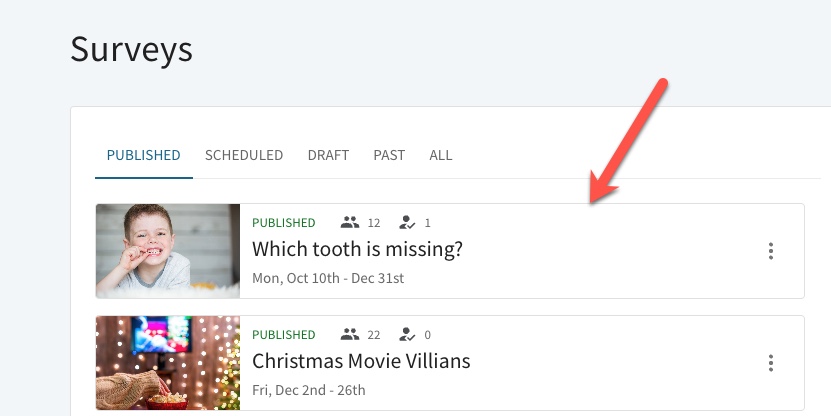The image size is (831, 416).
Task: Switch to the Scheduled tab
Action: [244, 155]
